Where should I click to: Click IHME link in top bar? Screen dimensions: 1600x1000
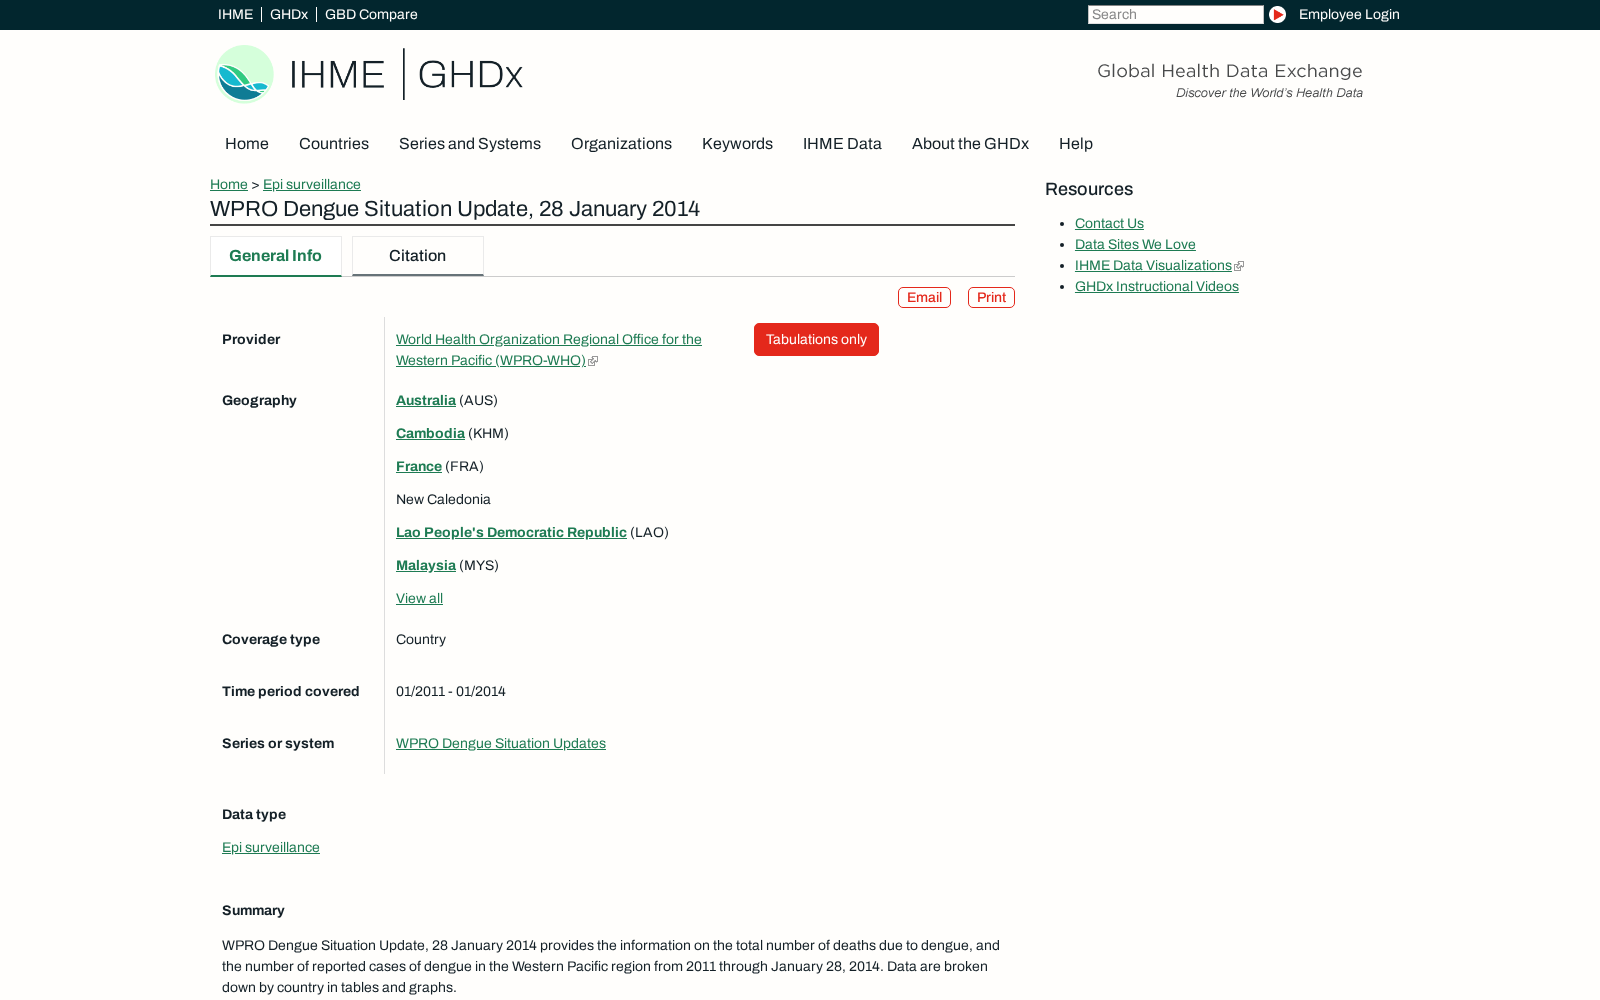point(235,14)
